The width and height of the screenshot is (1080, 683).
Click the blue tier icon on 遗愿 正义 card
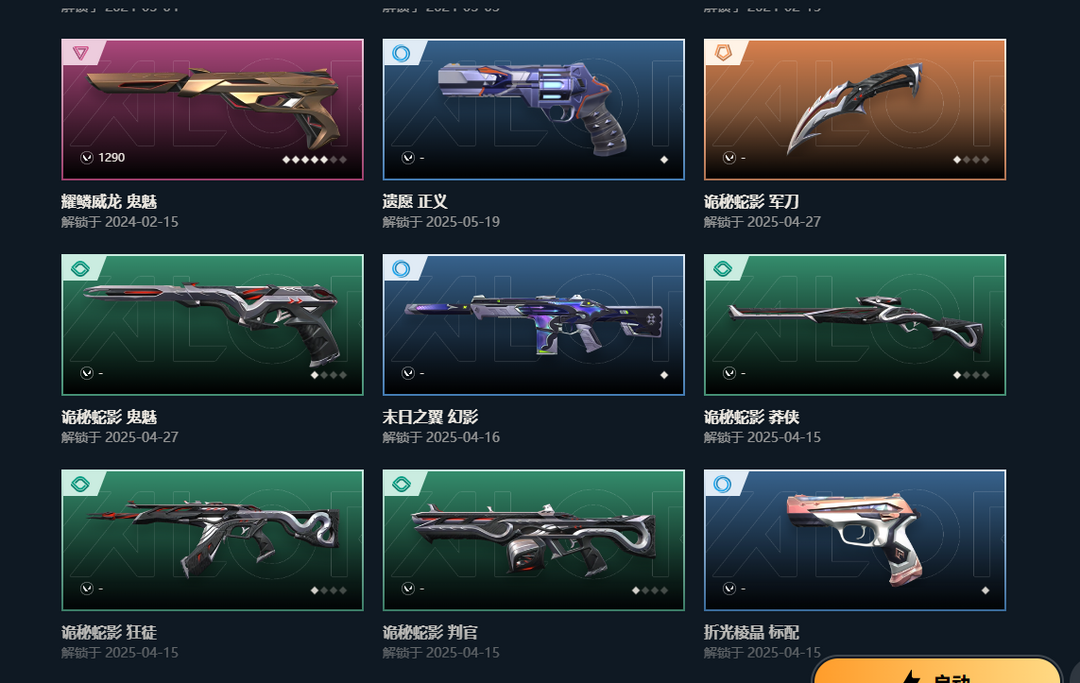click(x=401, y=53)
